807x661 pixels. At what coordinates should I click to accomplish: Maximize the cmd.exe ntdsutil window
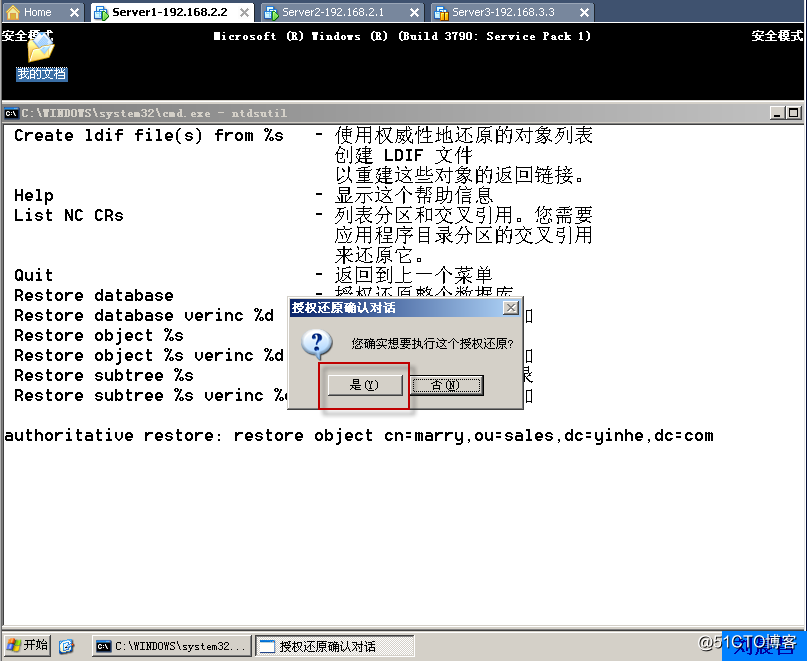point(794,113)
